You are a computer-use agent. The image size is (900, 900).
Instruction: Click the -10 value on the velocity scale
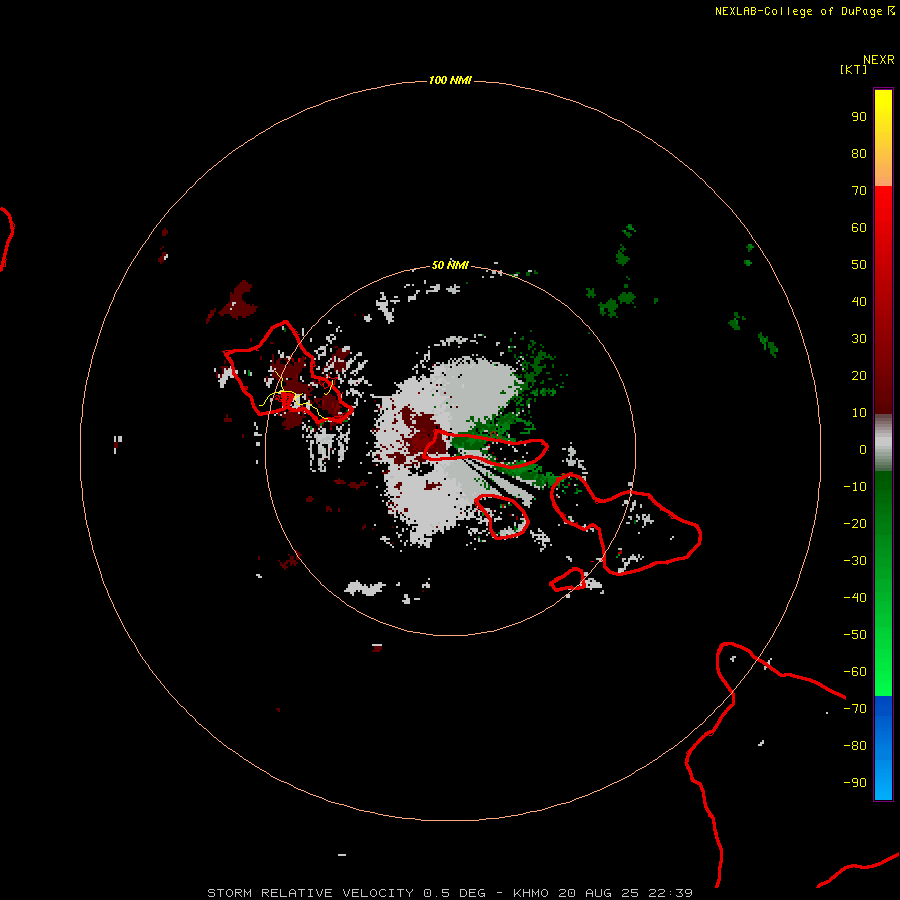pos(855,487)
